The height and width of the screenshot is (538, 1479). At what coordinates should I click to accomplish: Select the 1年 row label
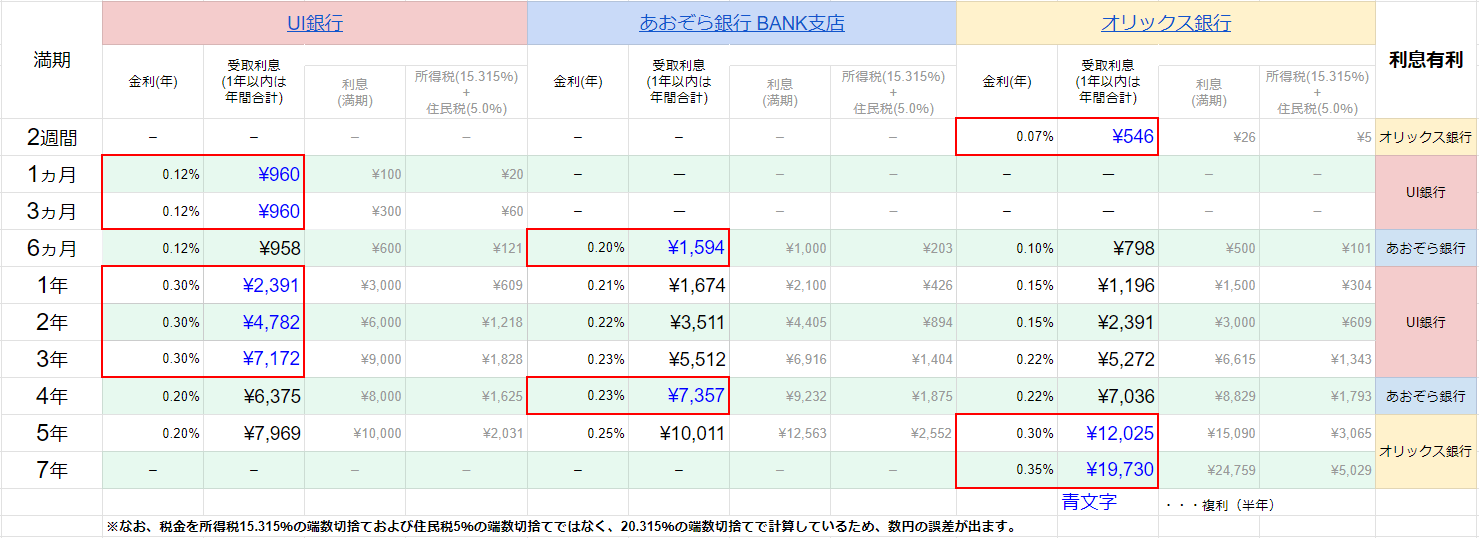pyautogui.click(x=52, y=285)
